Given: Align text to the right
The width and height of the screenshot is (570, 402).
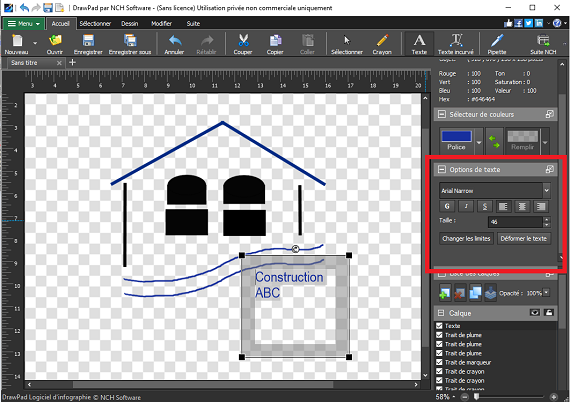Looking at the screenshot, I should click(x=541, y=206).
